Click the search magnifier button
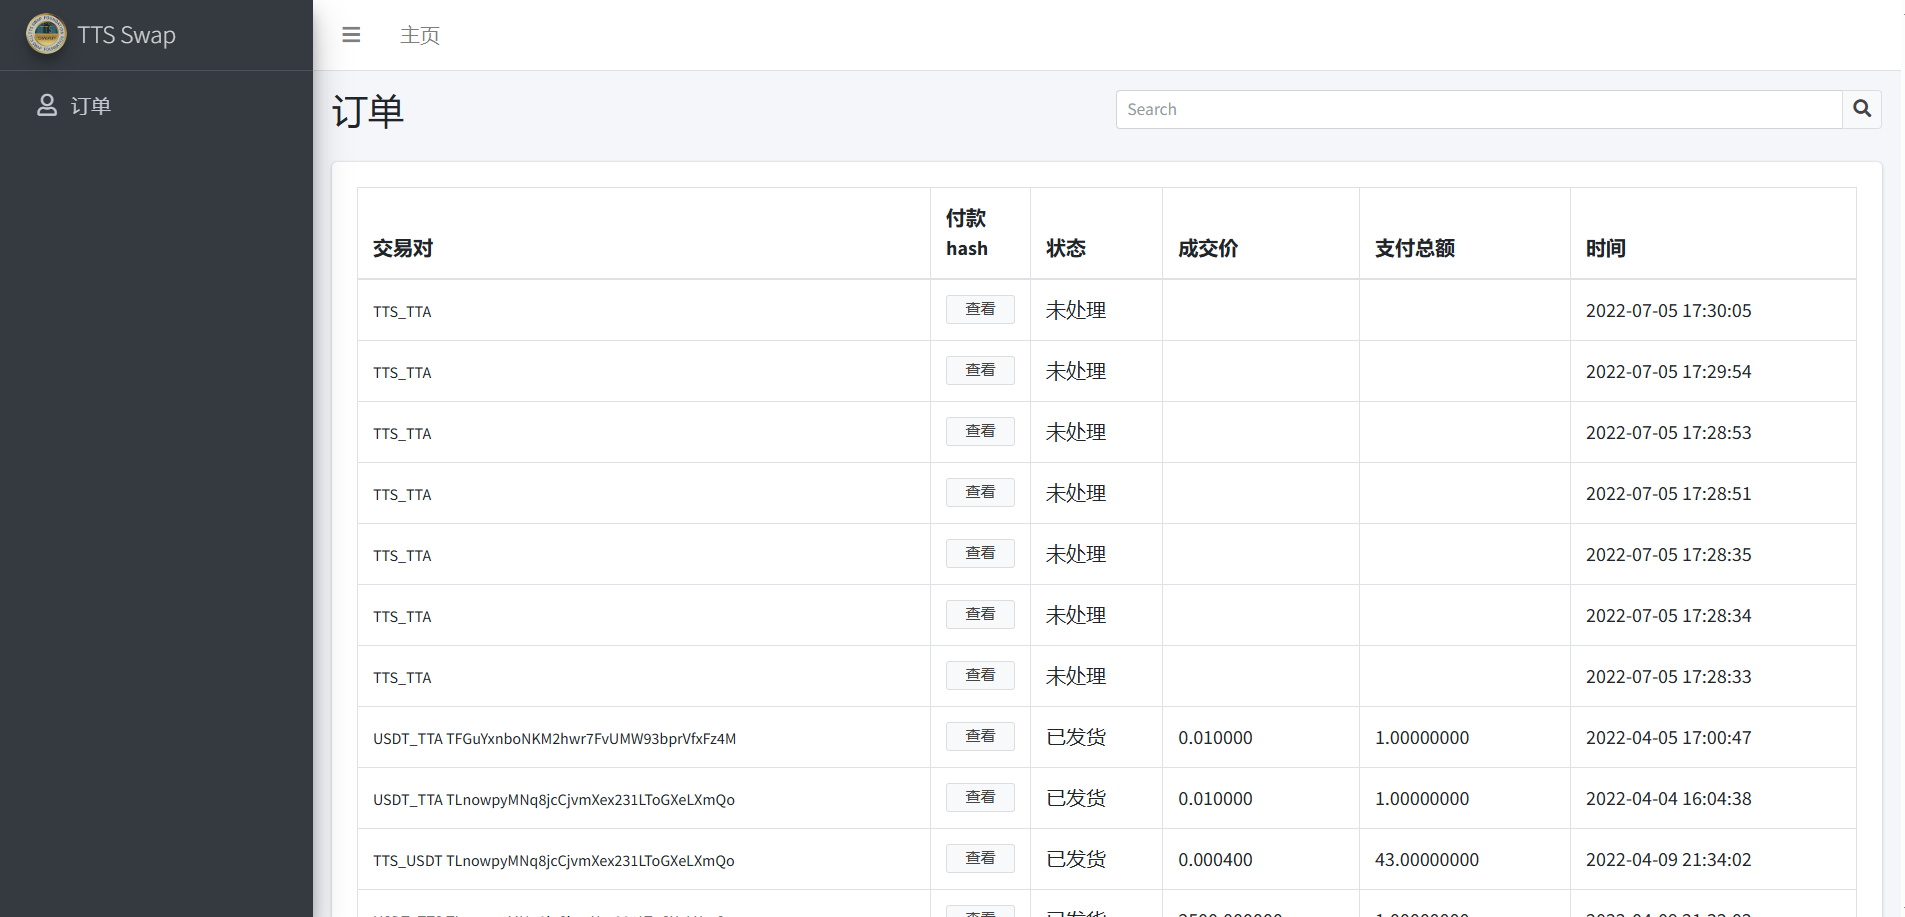 pyautogui.click(x=1861, y=109)
